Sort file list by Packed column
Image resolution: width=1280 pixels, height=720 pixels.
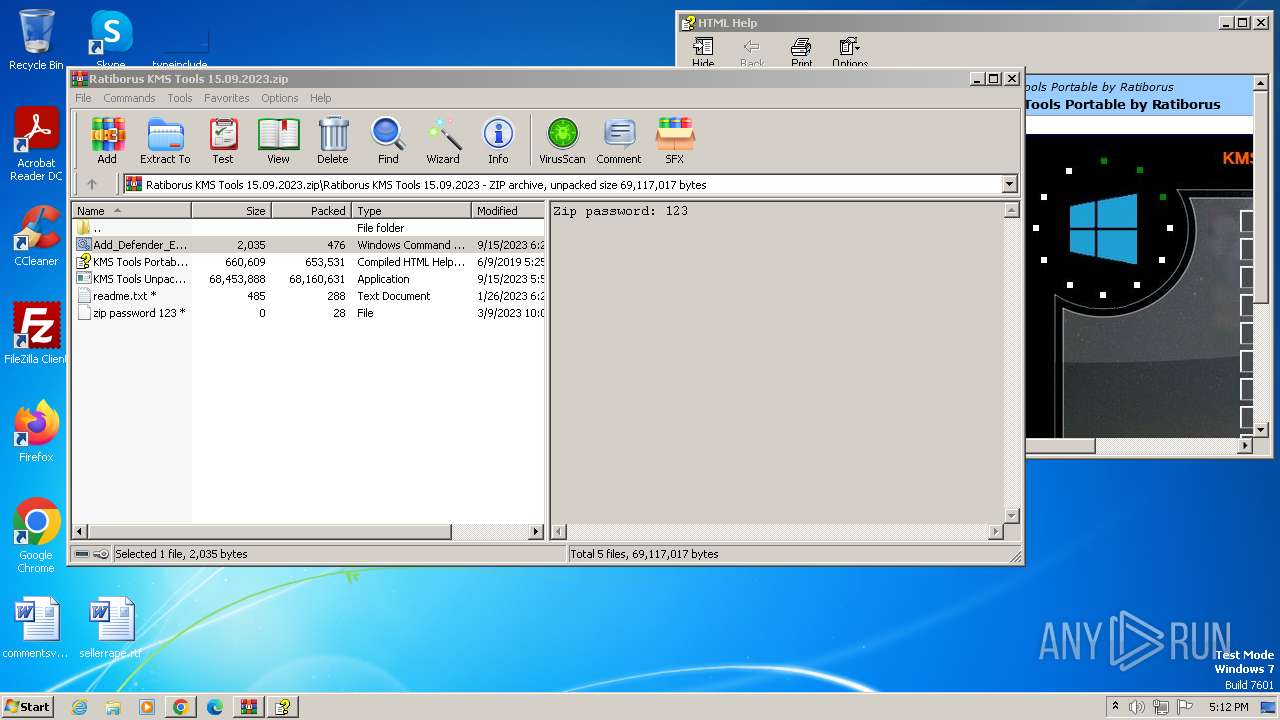pos(311,211)
